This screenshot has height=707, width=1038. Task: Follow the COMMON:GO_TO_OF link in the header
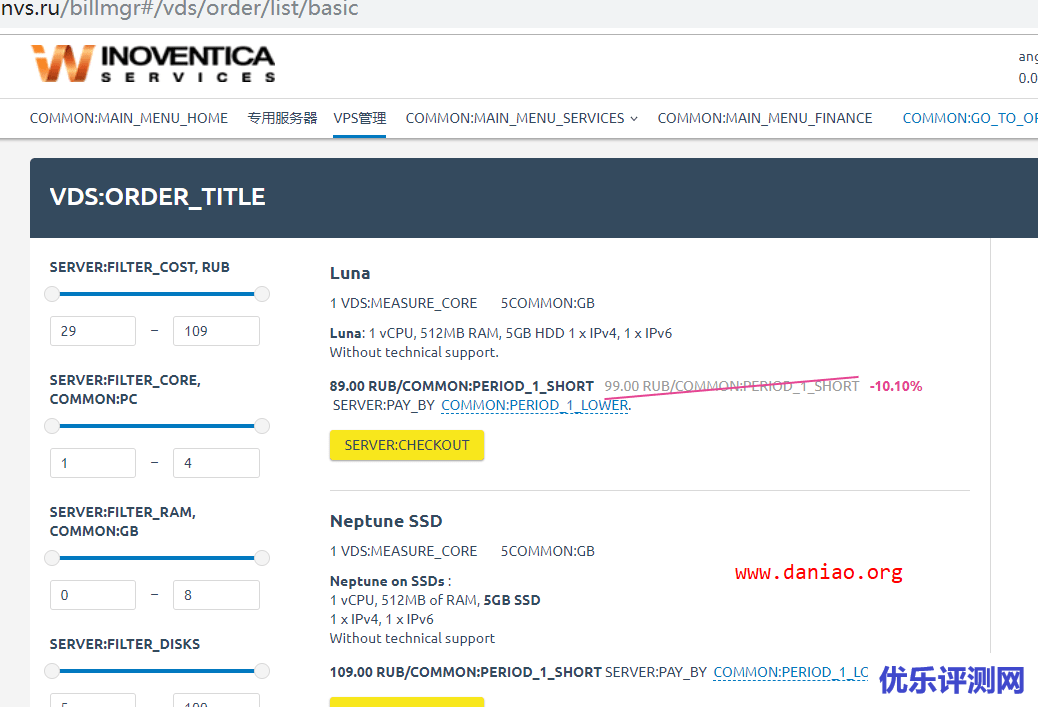970,118
